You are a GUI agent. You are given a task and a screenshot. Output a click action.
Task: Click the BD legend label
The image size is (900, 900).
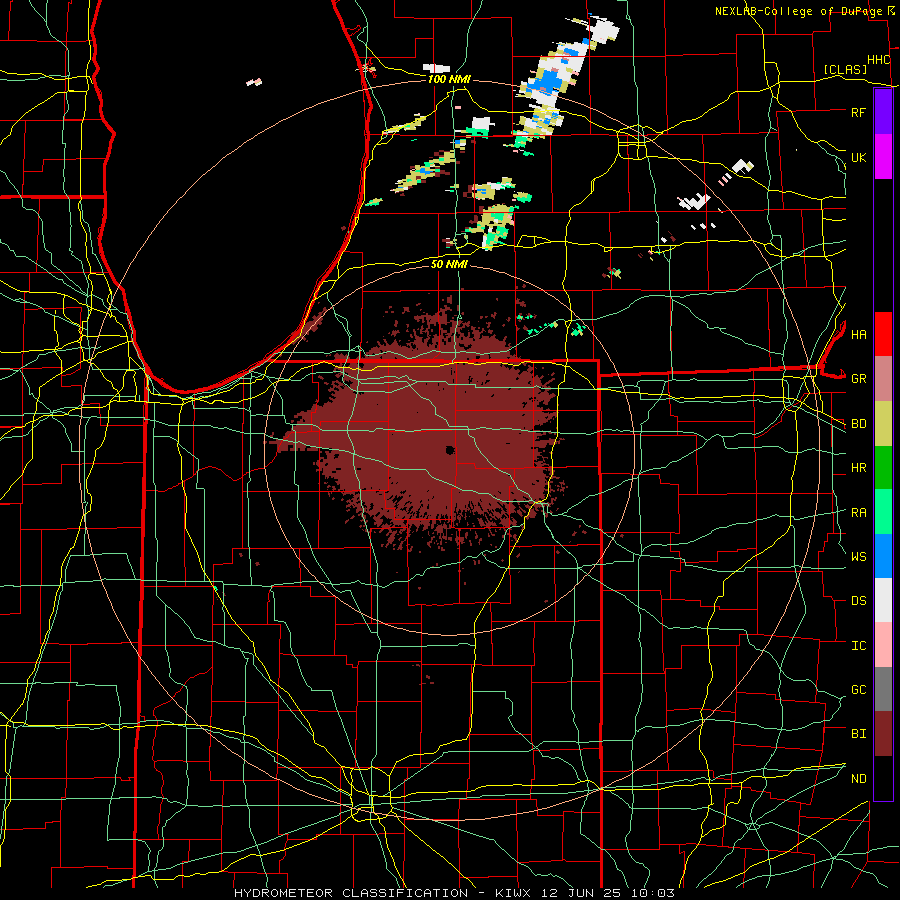click(x=858, y=424)
